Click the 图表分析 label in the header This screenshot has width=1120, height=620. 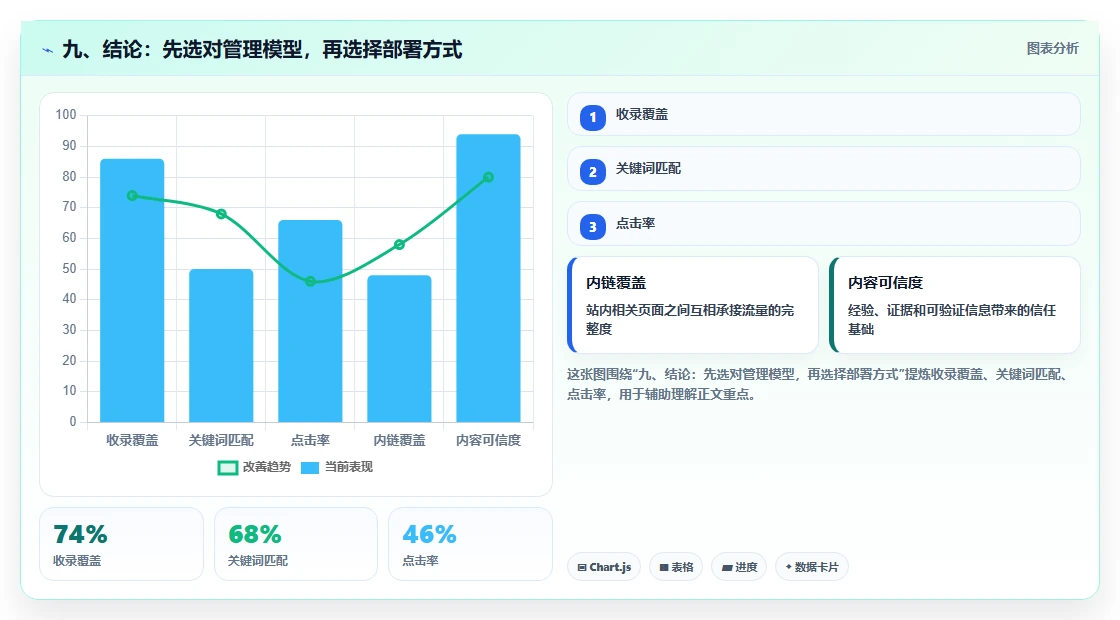tap(1052, 49)
